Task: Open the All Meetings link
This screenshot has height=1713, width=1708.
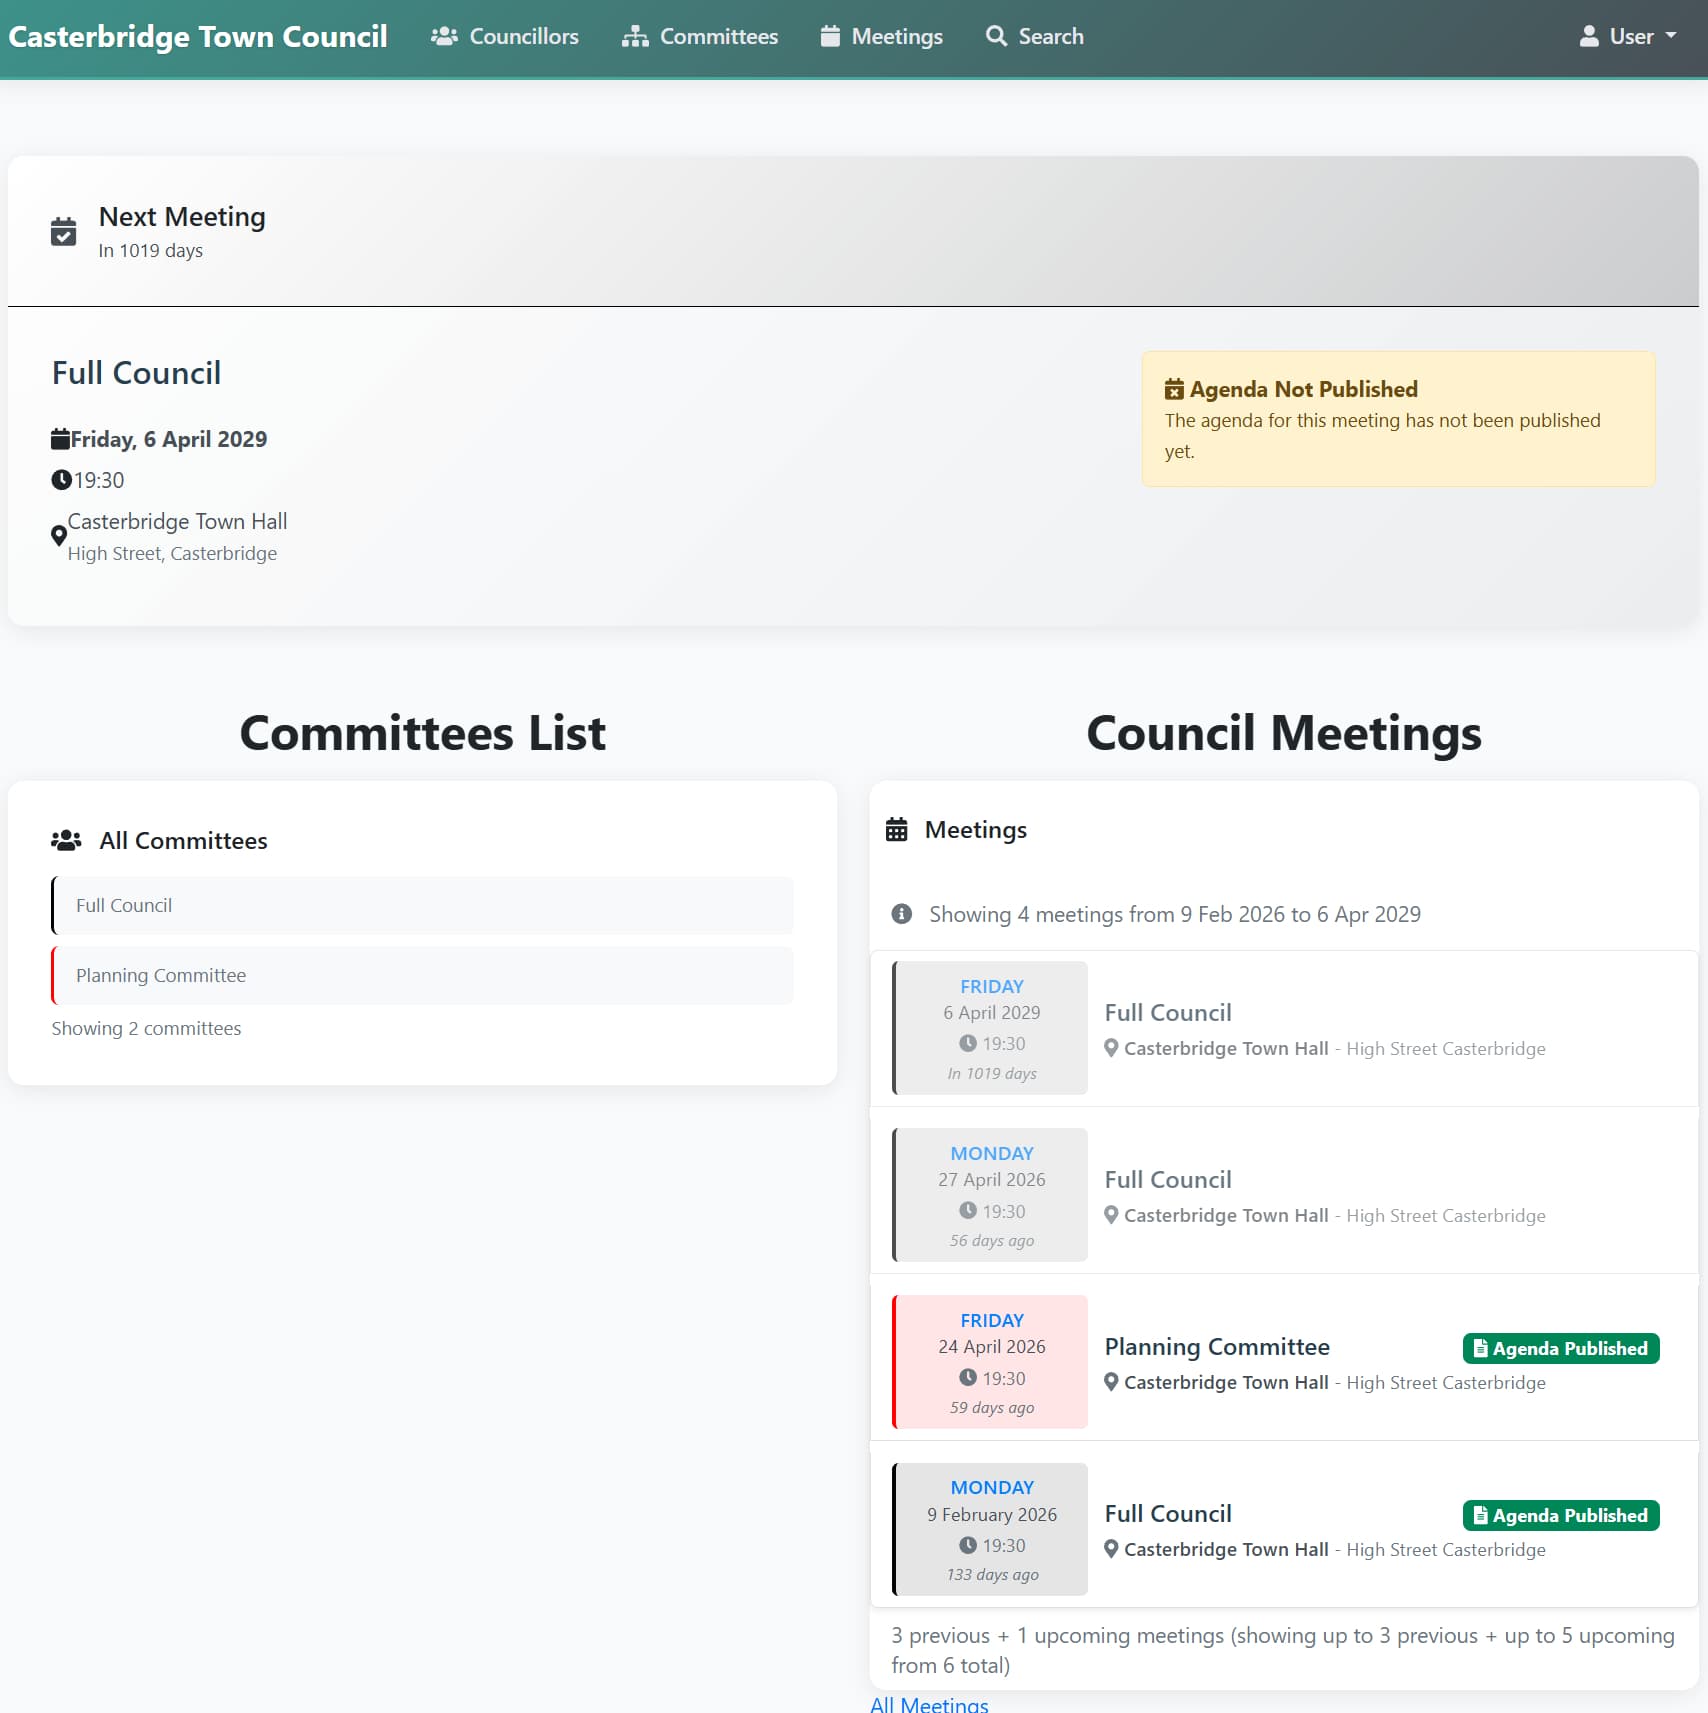Action: tap(929, 1704)
